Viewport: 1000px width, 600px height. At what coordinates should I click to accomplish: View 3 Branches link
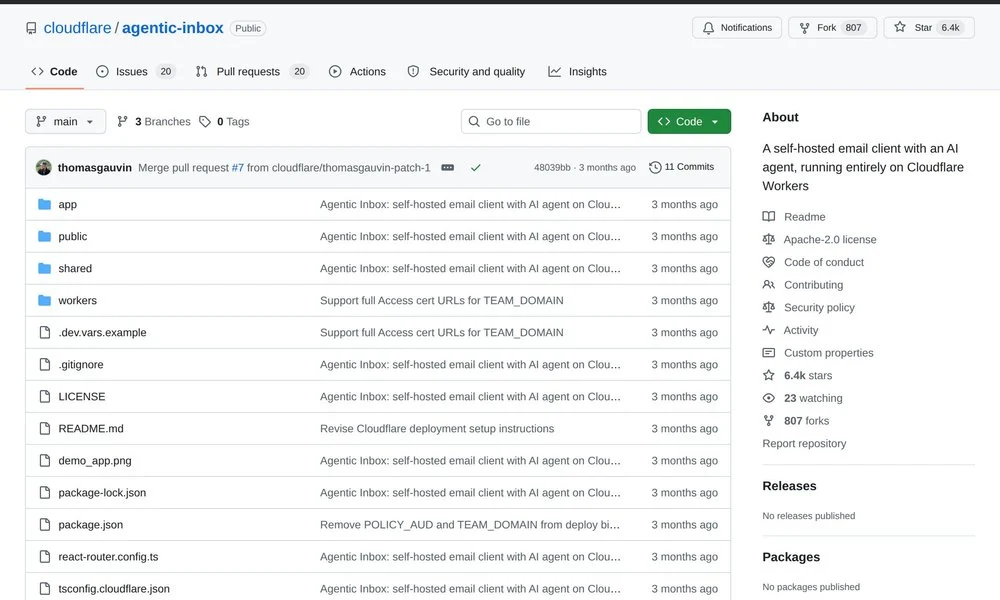154,121
